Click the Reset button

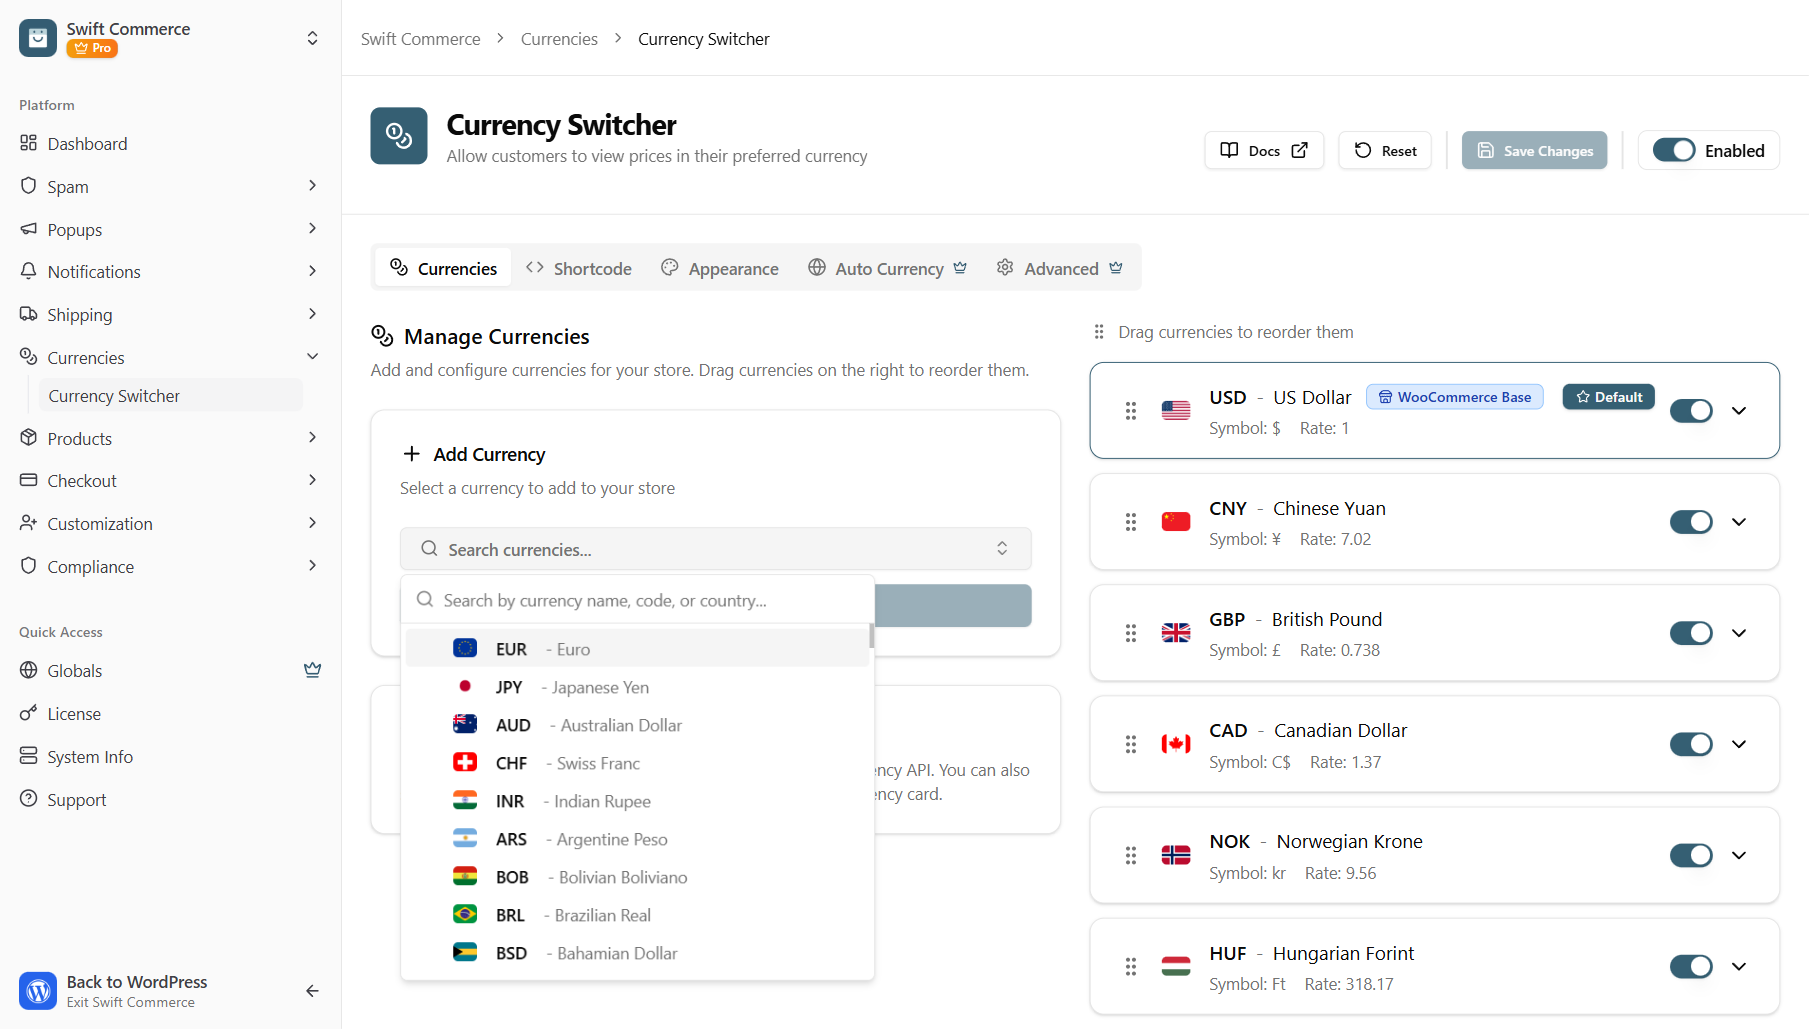click(x=1385, y=151)
